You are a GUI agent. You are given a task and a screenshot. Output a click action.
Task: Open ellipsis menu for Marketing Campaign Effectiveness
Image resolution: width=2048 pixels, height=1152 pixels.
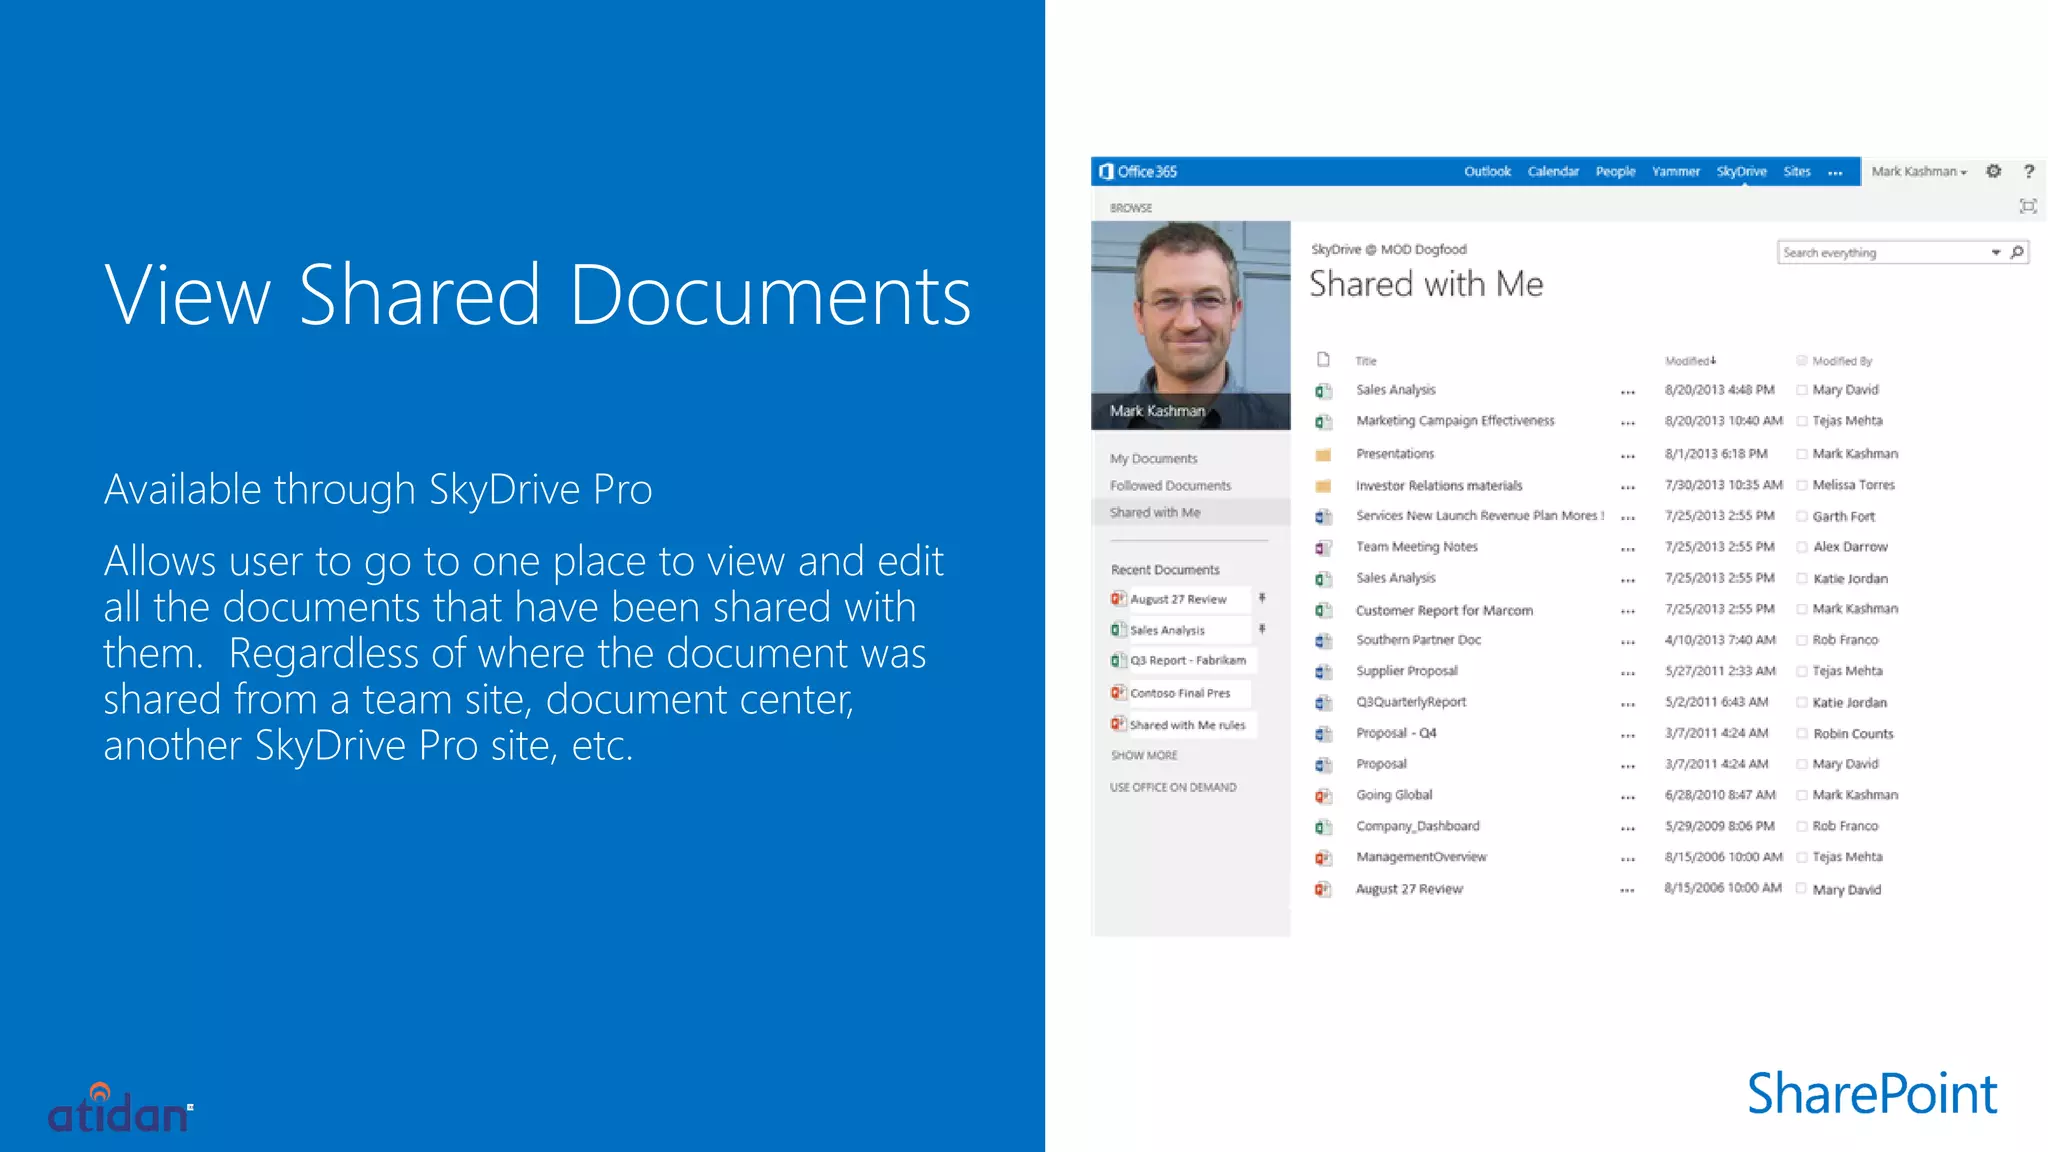(x=1627, y=422)
